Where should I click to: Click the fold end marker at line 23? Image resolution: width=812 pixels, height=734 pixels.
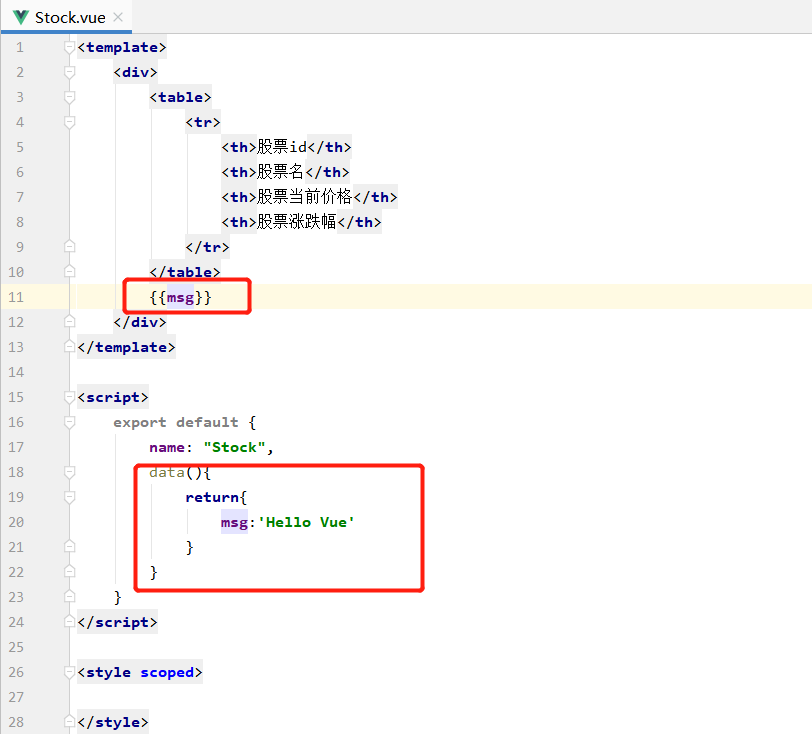[69, 597]
